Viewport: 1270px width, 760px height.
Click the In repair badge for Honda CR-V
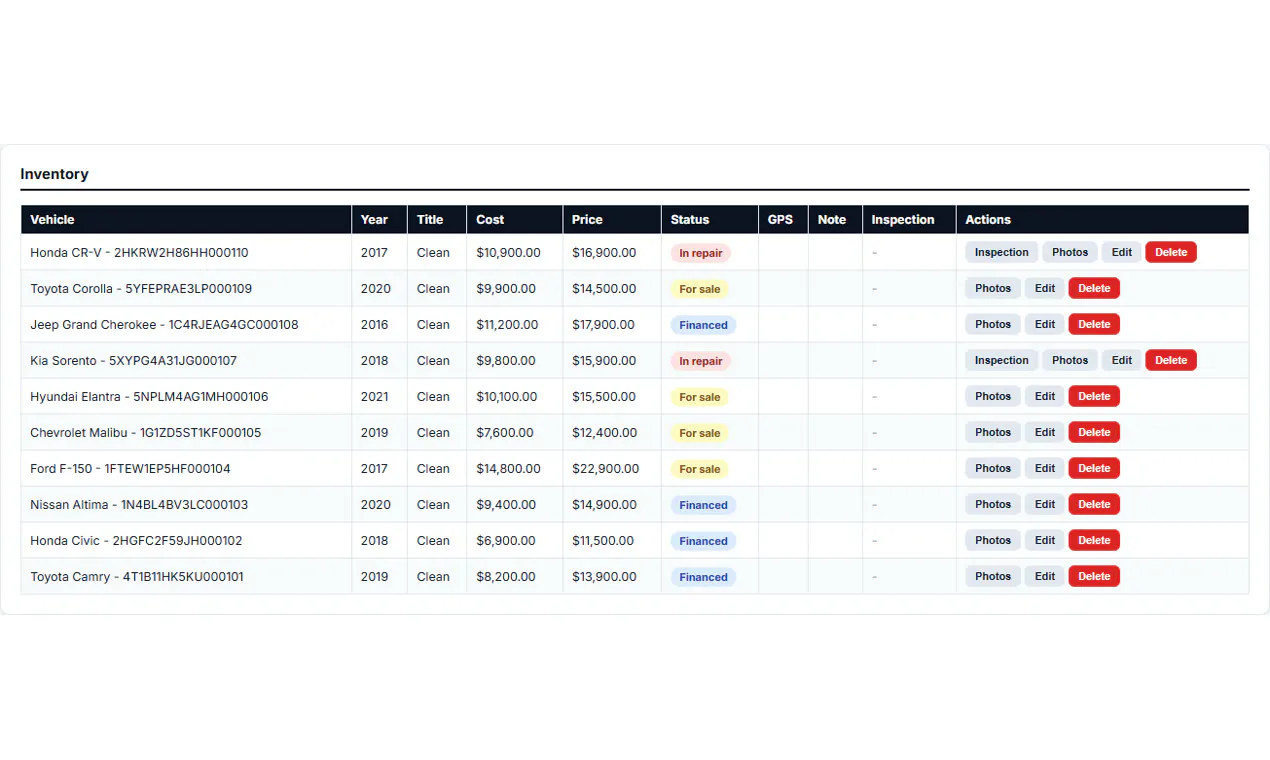700,253
